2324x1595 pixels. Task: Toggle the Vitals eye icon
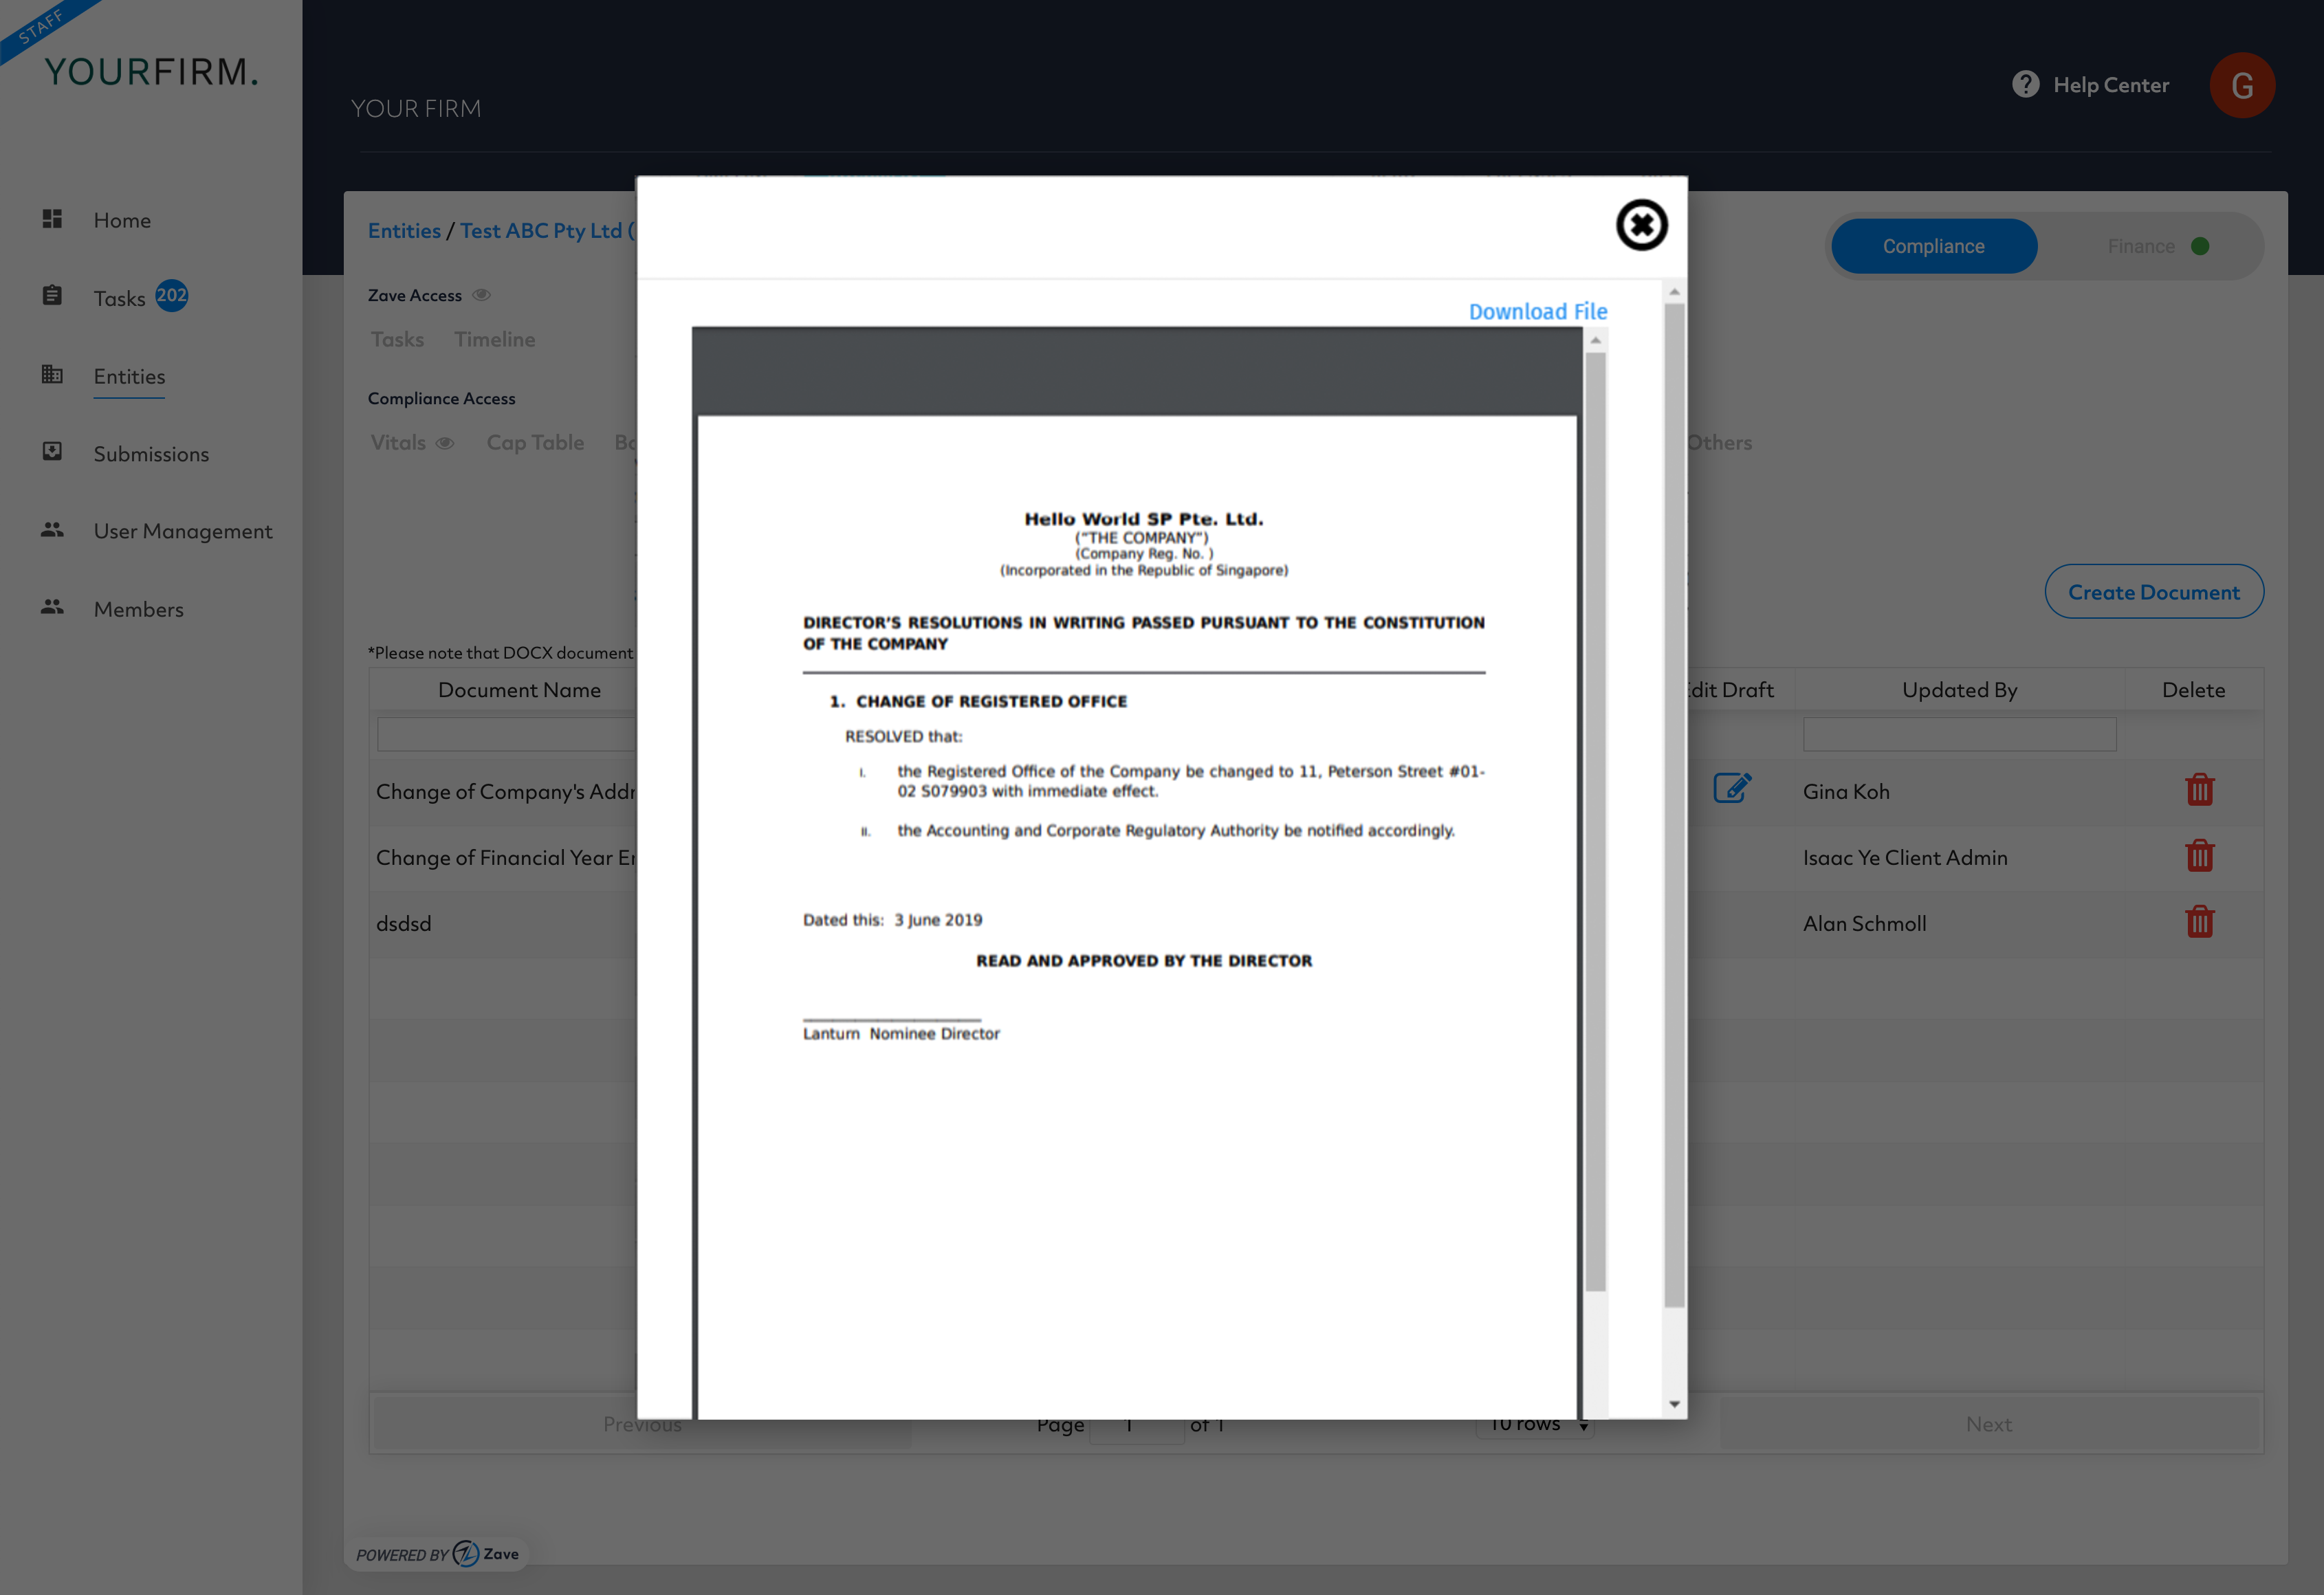pyautogui.click(x=445, y=443)
